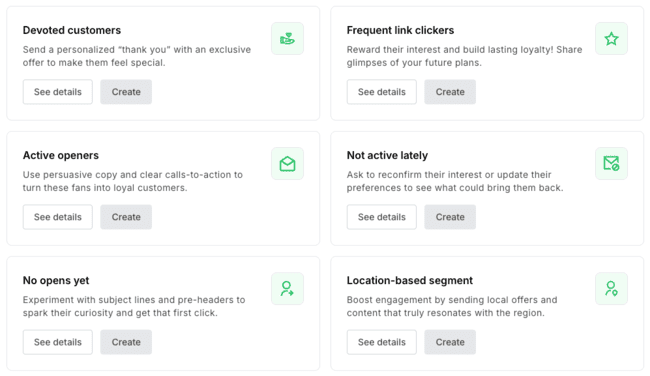The height and width of the screenshot is (376, 650).
Task: Click the text "Send a personalized thank you"
Action: click(97, 50)
